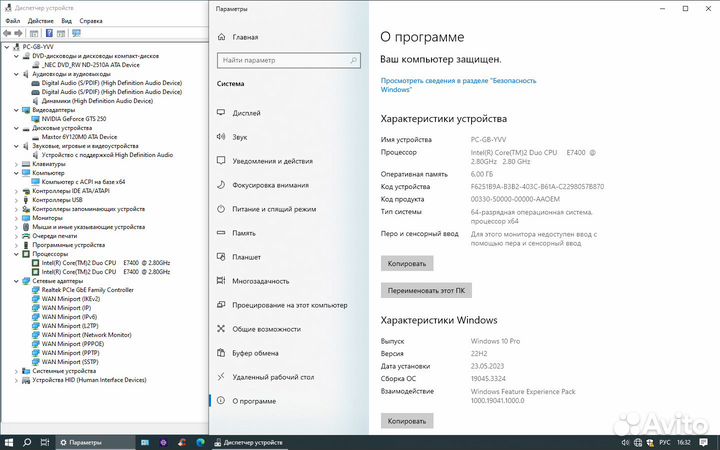Image resolution: width=720 pixels, height=450 pixels.
Task: Click the Rename this PC (Переименовать этот ПК) button
Action: 426,290
